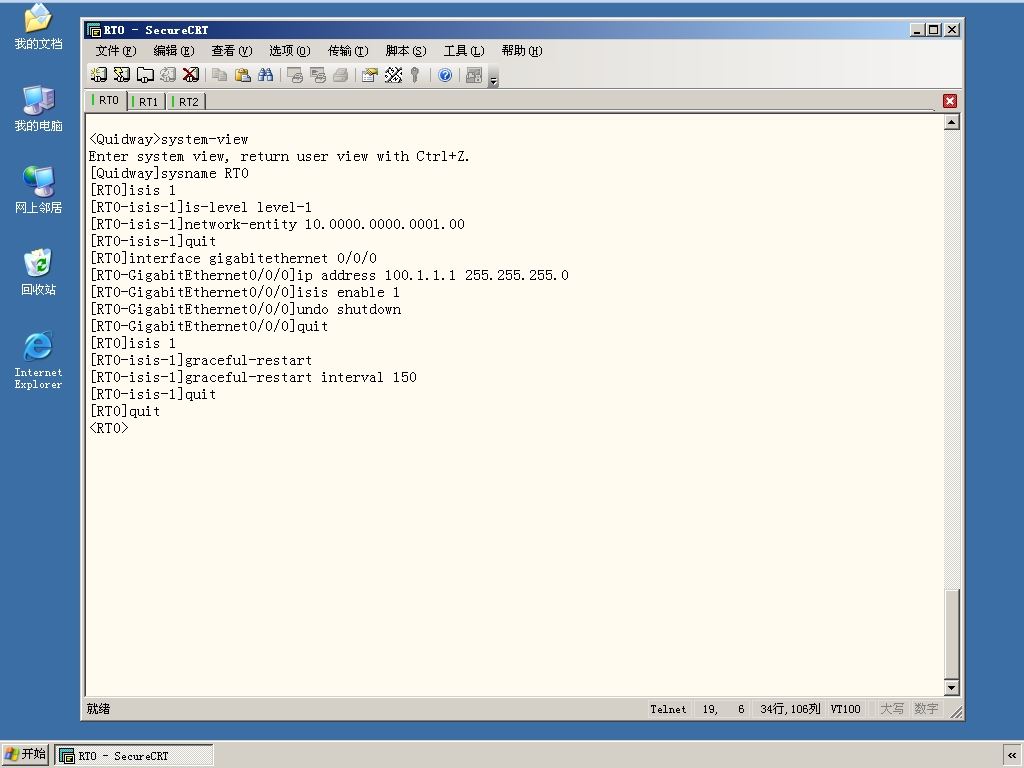Click the RT0 - SecureCRT taskbar button

click(133, 756)
